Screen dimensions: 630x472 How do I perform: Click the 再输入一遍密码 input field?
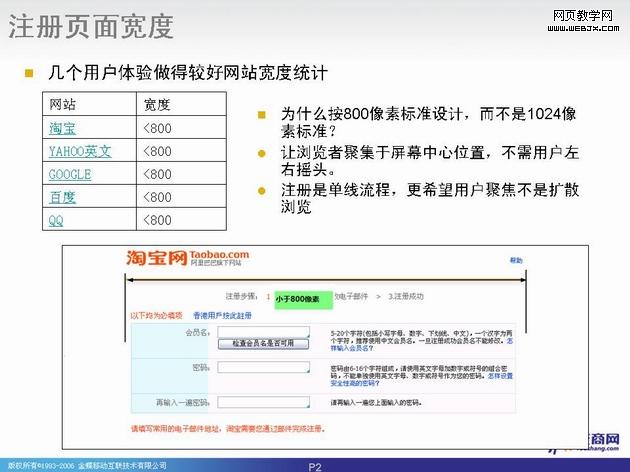262,402
